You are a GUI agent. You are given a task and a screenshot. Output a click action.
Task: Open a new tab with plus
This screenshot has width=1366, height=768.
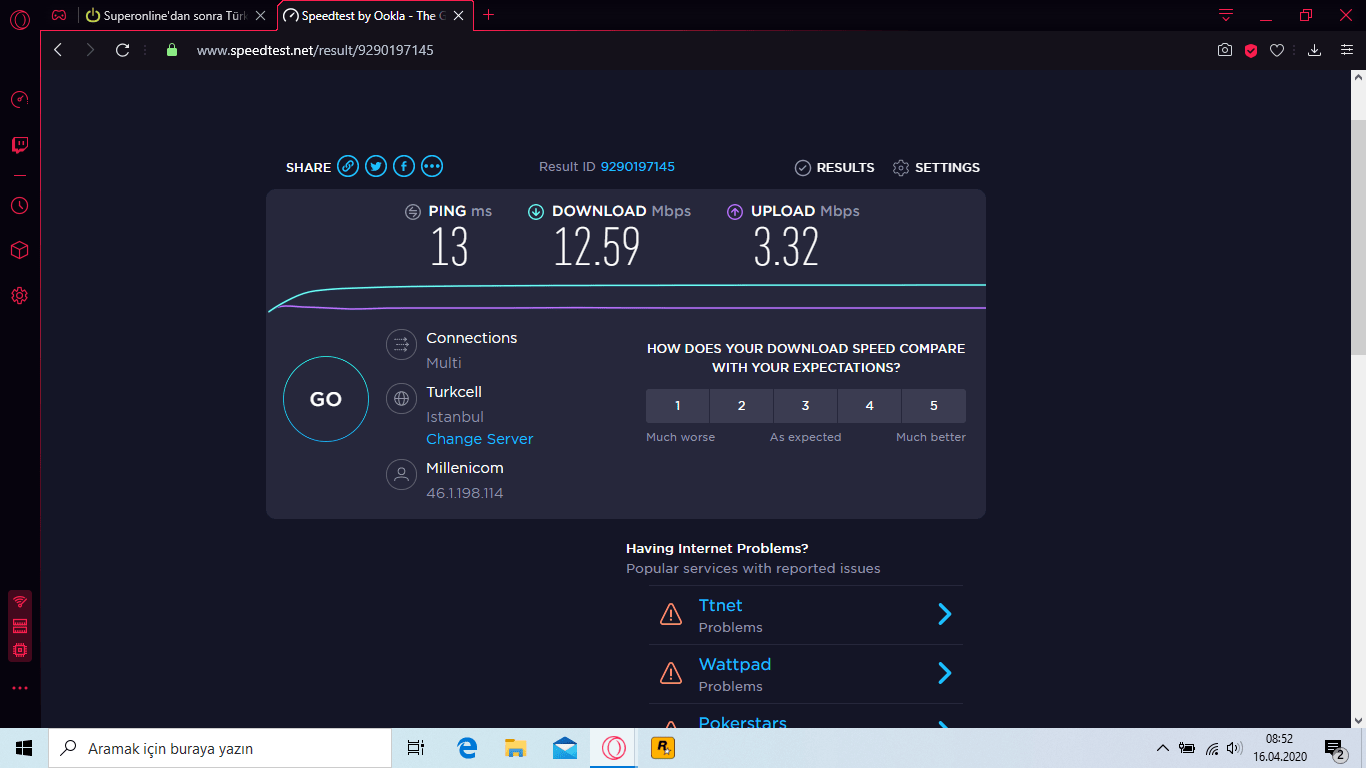pyautogui.click(x=489, y=15)
